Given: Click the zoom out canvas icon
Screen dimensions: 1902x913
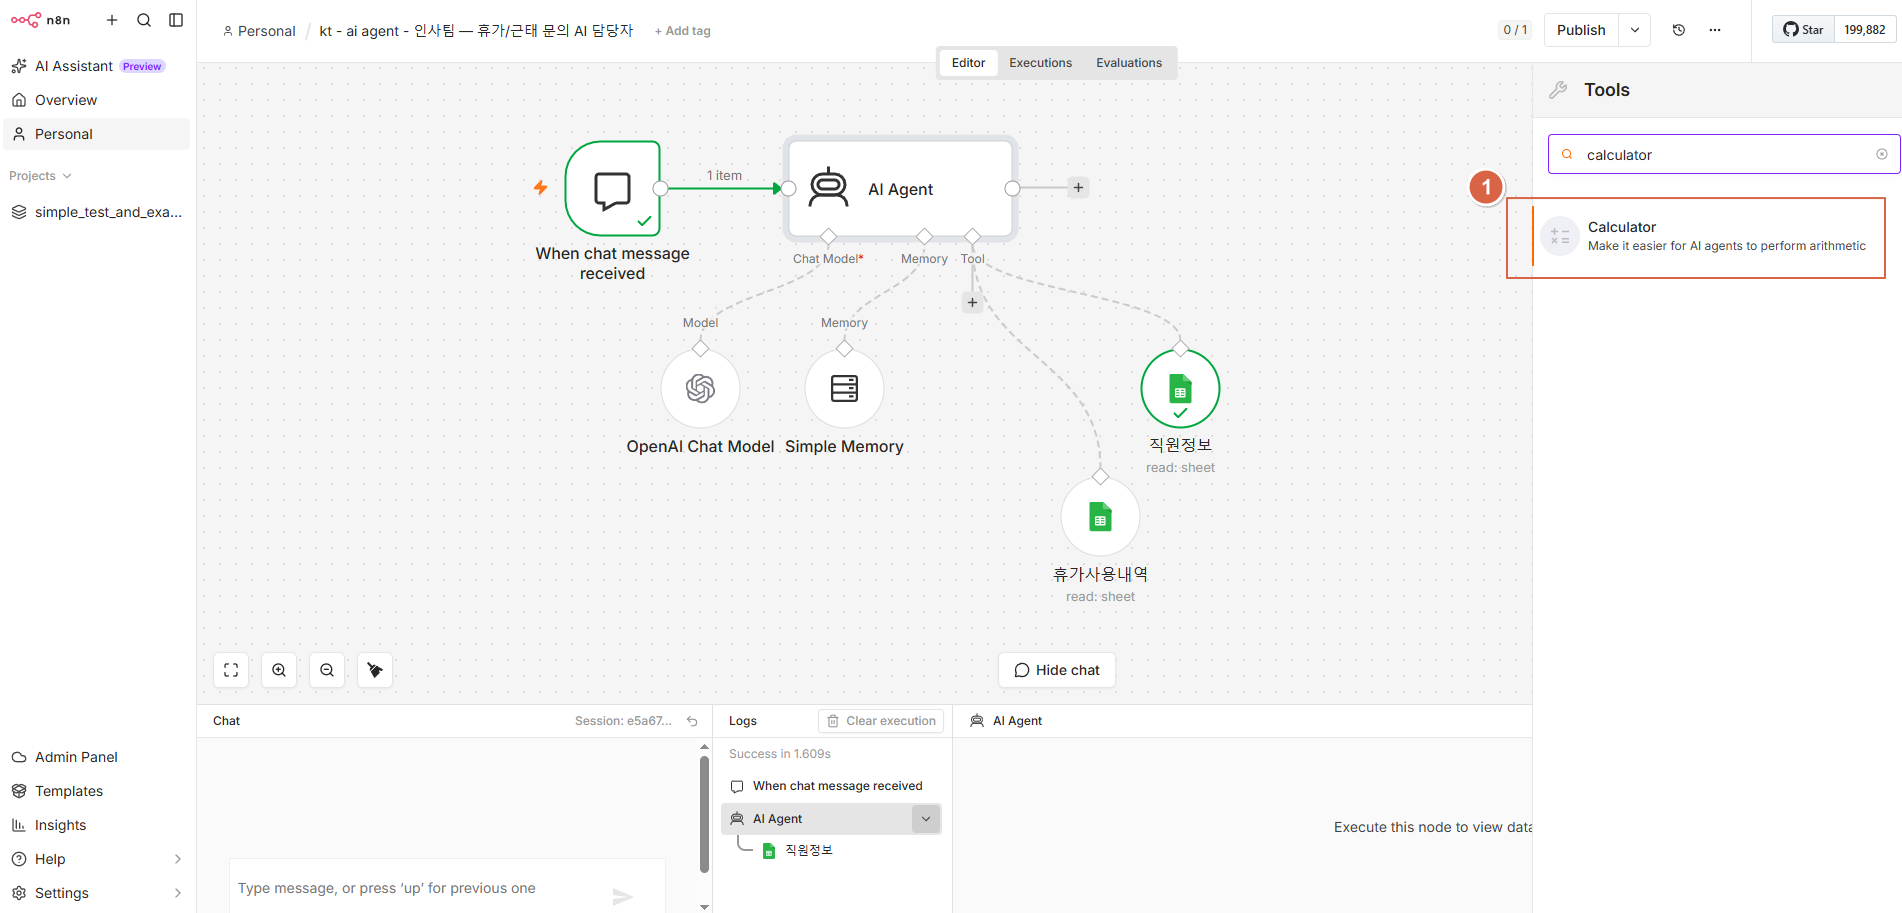Looking at the screenshot, I should coord(327,670).
